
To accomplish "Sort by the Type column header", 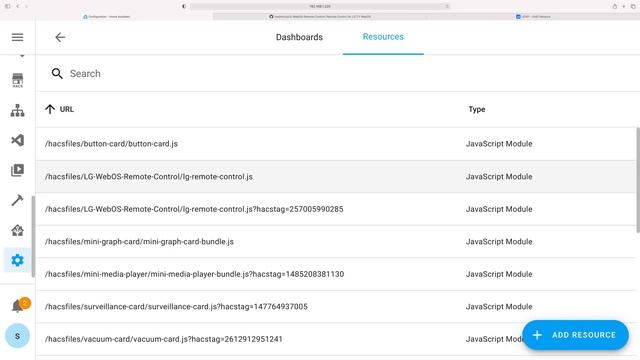I will pyautogui.click(x=477, y=109).
